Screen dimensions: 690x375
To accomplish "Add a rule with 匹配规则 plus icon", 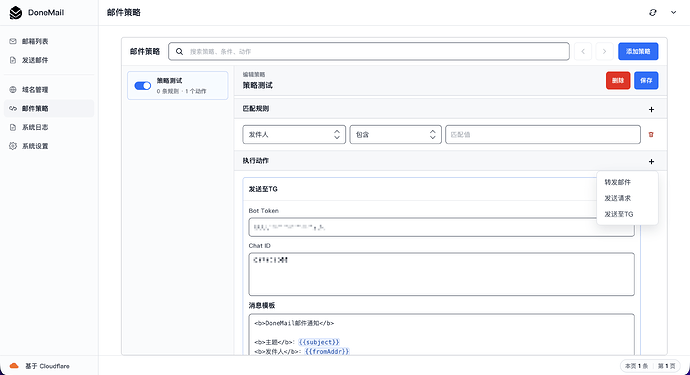I will (651, 109).
